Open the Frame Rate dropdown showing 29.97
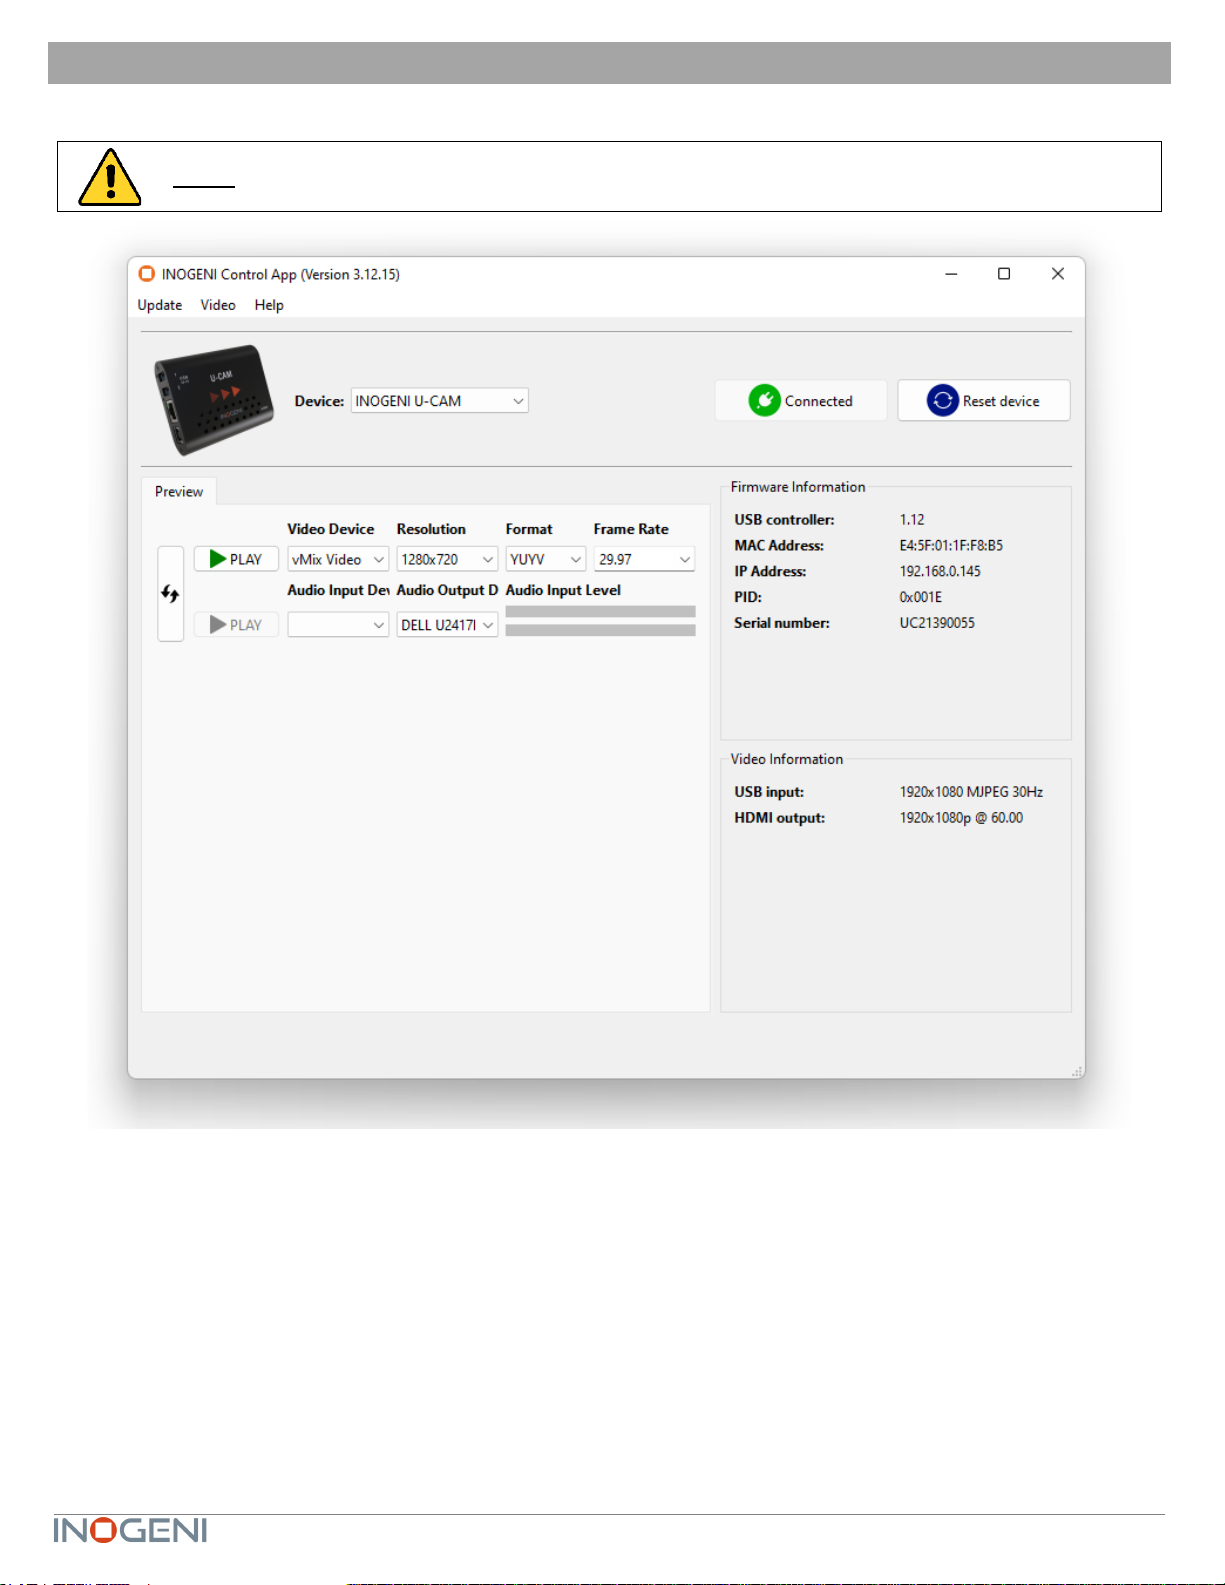1225x1585 pixels. coord(644,559)
